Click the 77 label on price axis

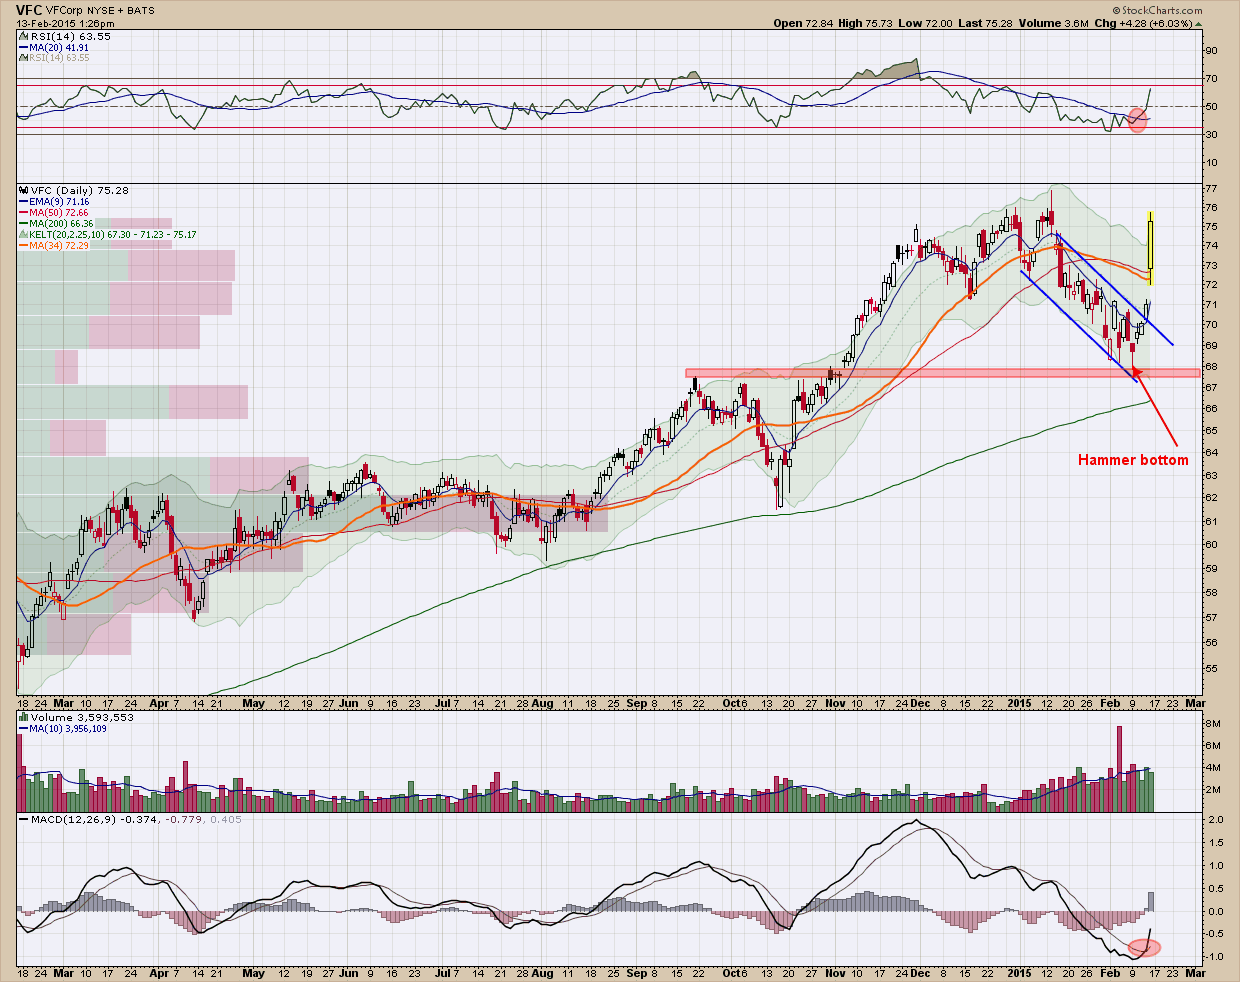coord(1211,188)
